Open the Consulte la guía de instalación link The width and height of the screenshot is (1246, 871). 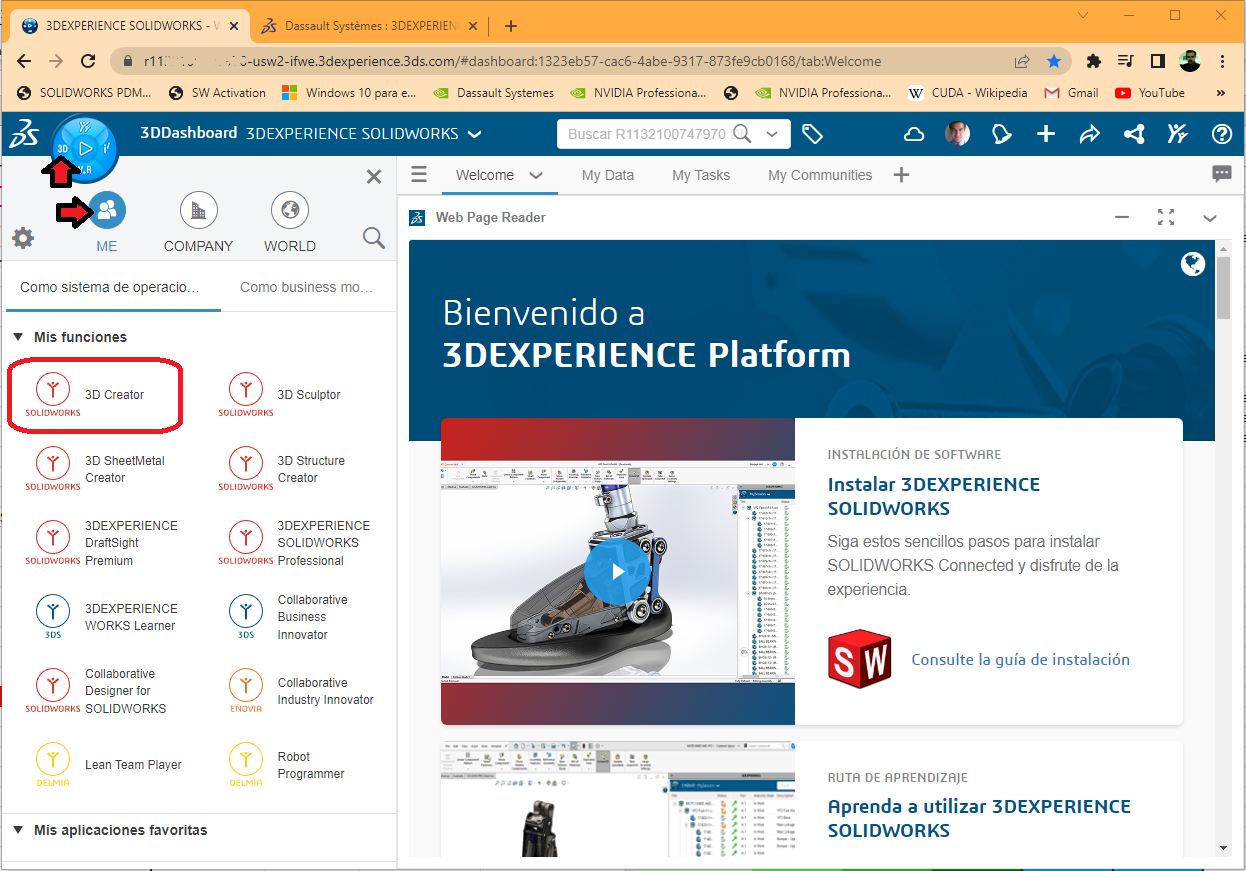(x=1020, y=659)
